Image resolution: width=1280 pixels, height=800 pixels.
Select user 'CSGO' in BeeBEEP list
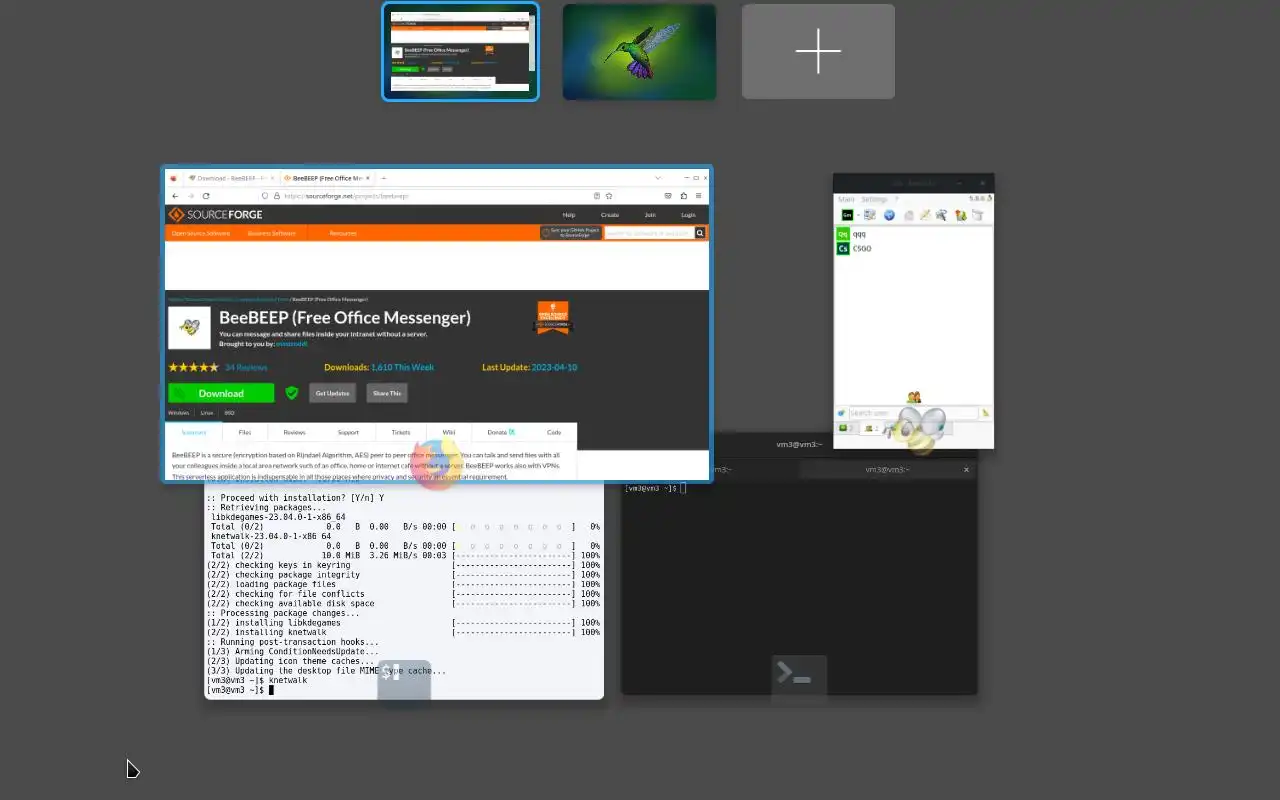[x=913, y=248]
